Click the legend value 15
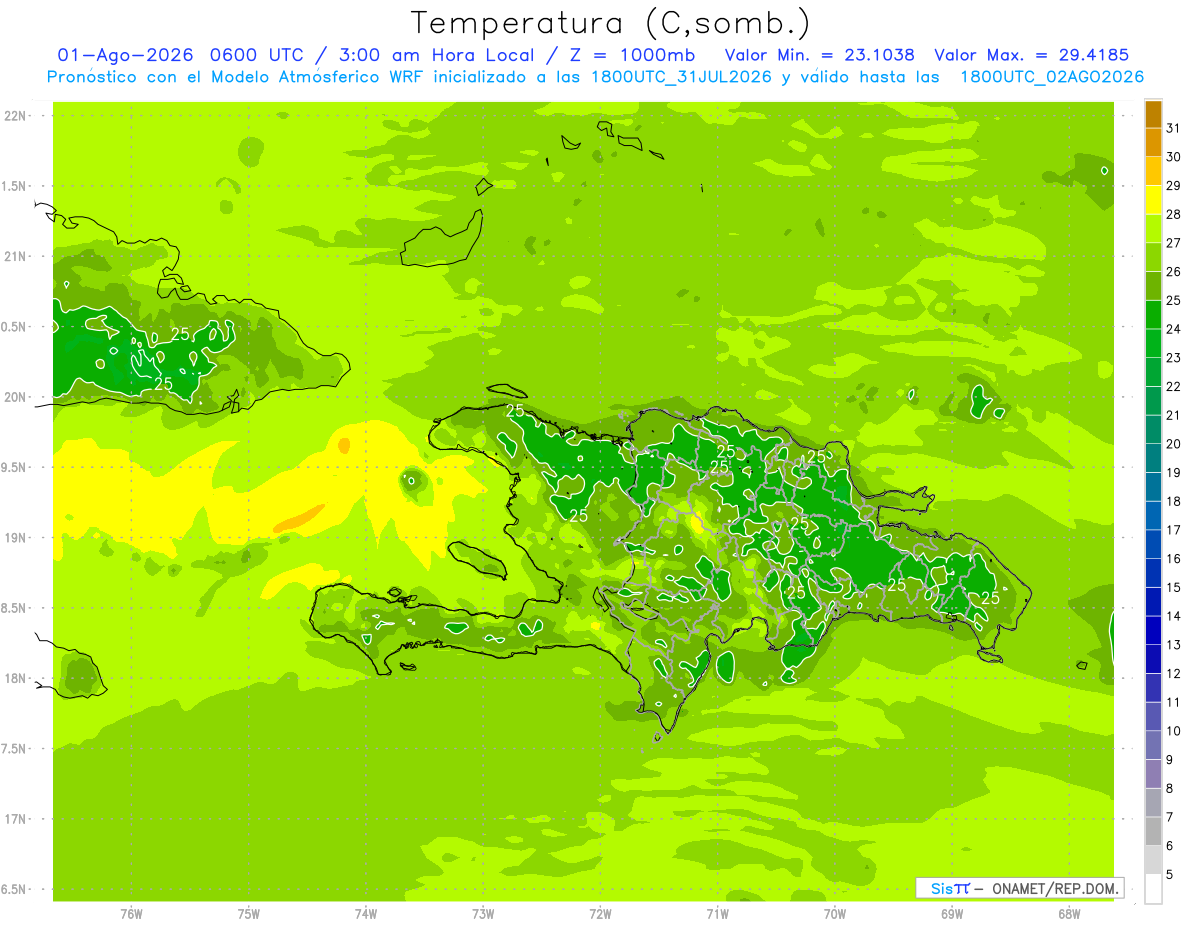This screenshot has width=1200, height=927. (x=1174, y=587)
